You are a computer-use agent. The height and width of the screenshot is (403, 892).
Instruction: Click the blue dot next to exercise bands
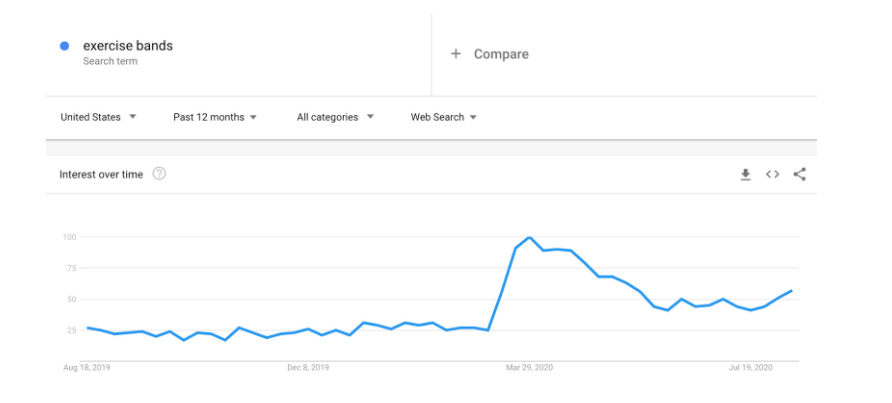click(65, 46)
